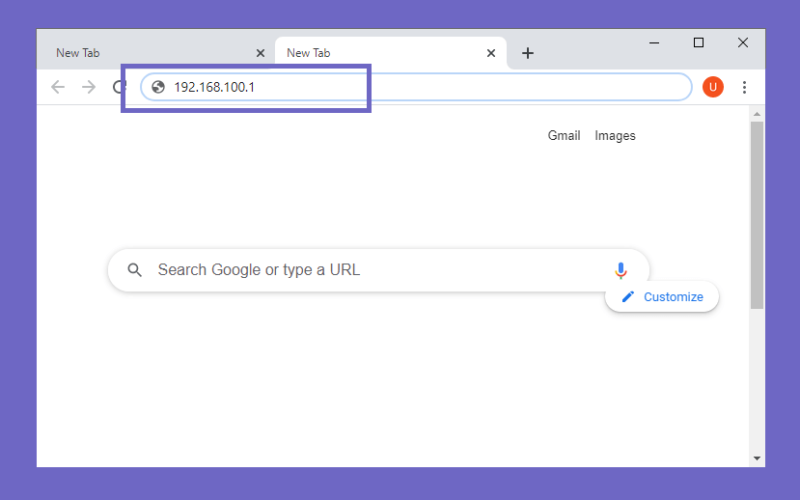800x500 pixels.
Task: Click the Customize button
Action: [x=662, y=297]
